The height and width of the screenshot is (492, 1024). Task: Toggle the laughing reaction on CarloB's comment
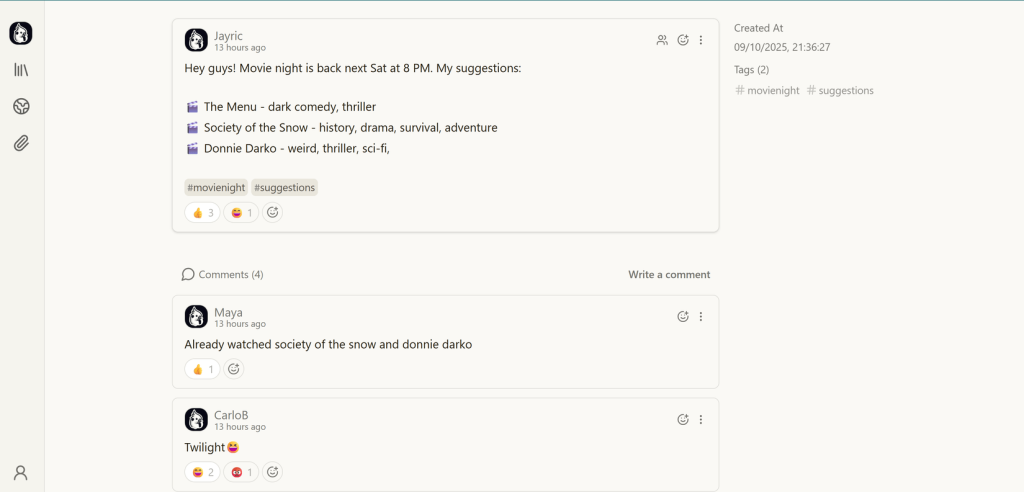coord(202,472)
